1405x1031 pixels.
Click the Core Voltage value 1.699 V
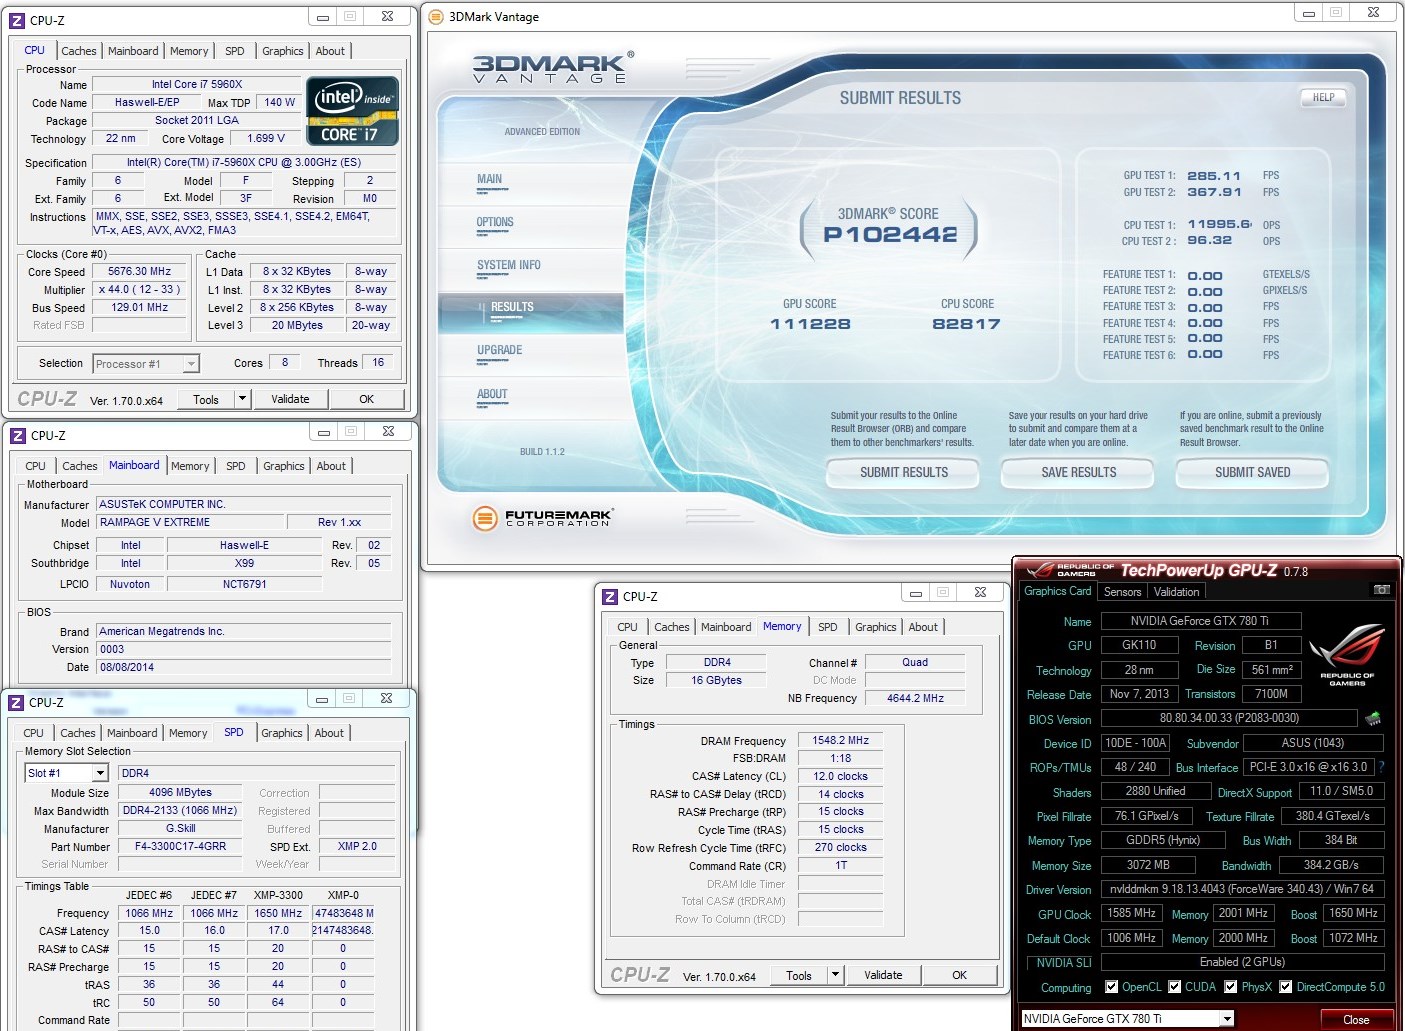click(x=267, y=138)
